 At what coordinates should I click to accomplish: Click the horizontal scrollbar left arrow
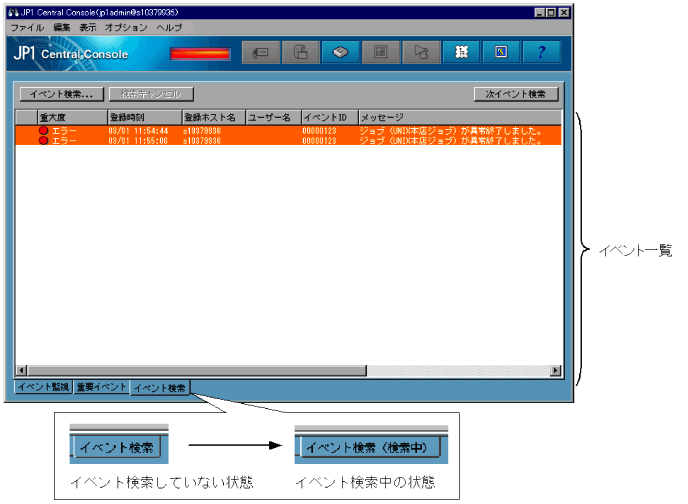coord(21,371)
